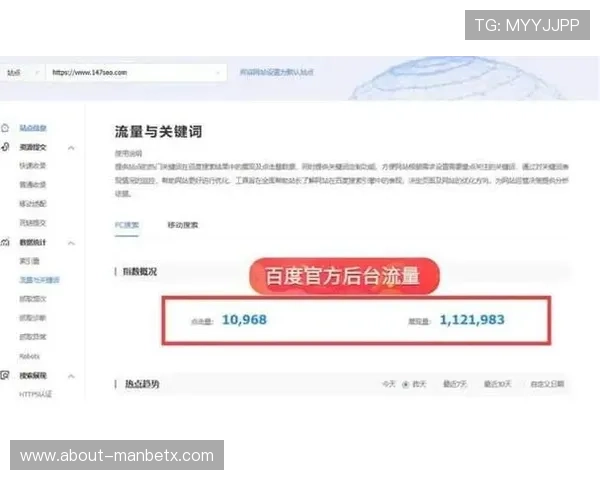Viewport: 600px width, 480px height.
Task: Open 快速收录 in the sidebar
Action: 33,165
